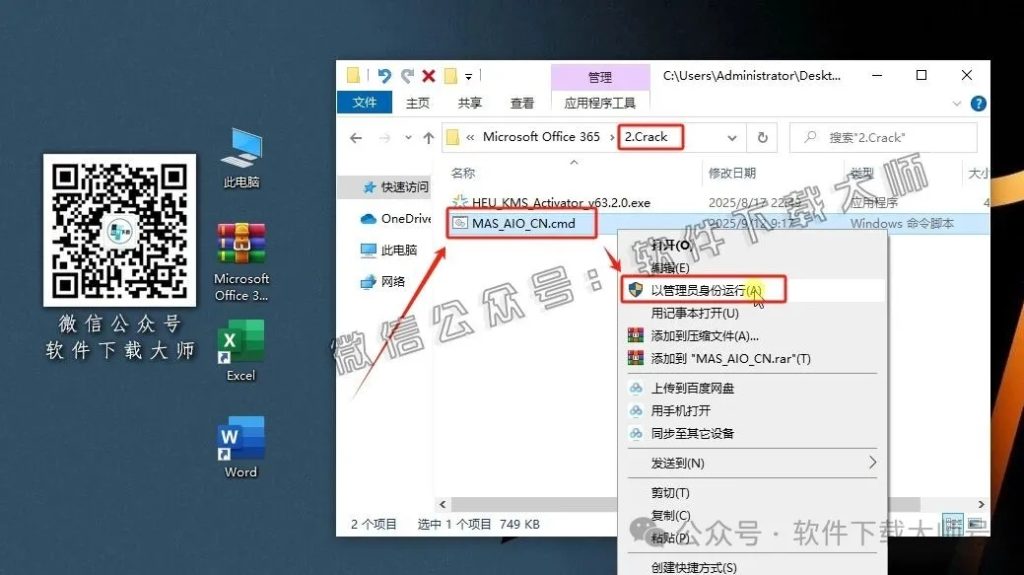Go forward with the forward arrow
The height and width of the screenshot is (575, 1024).
coord(385,138)
